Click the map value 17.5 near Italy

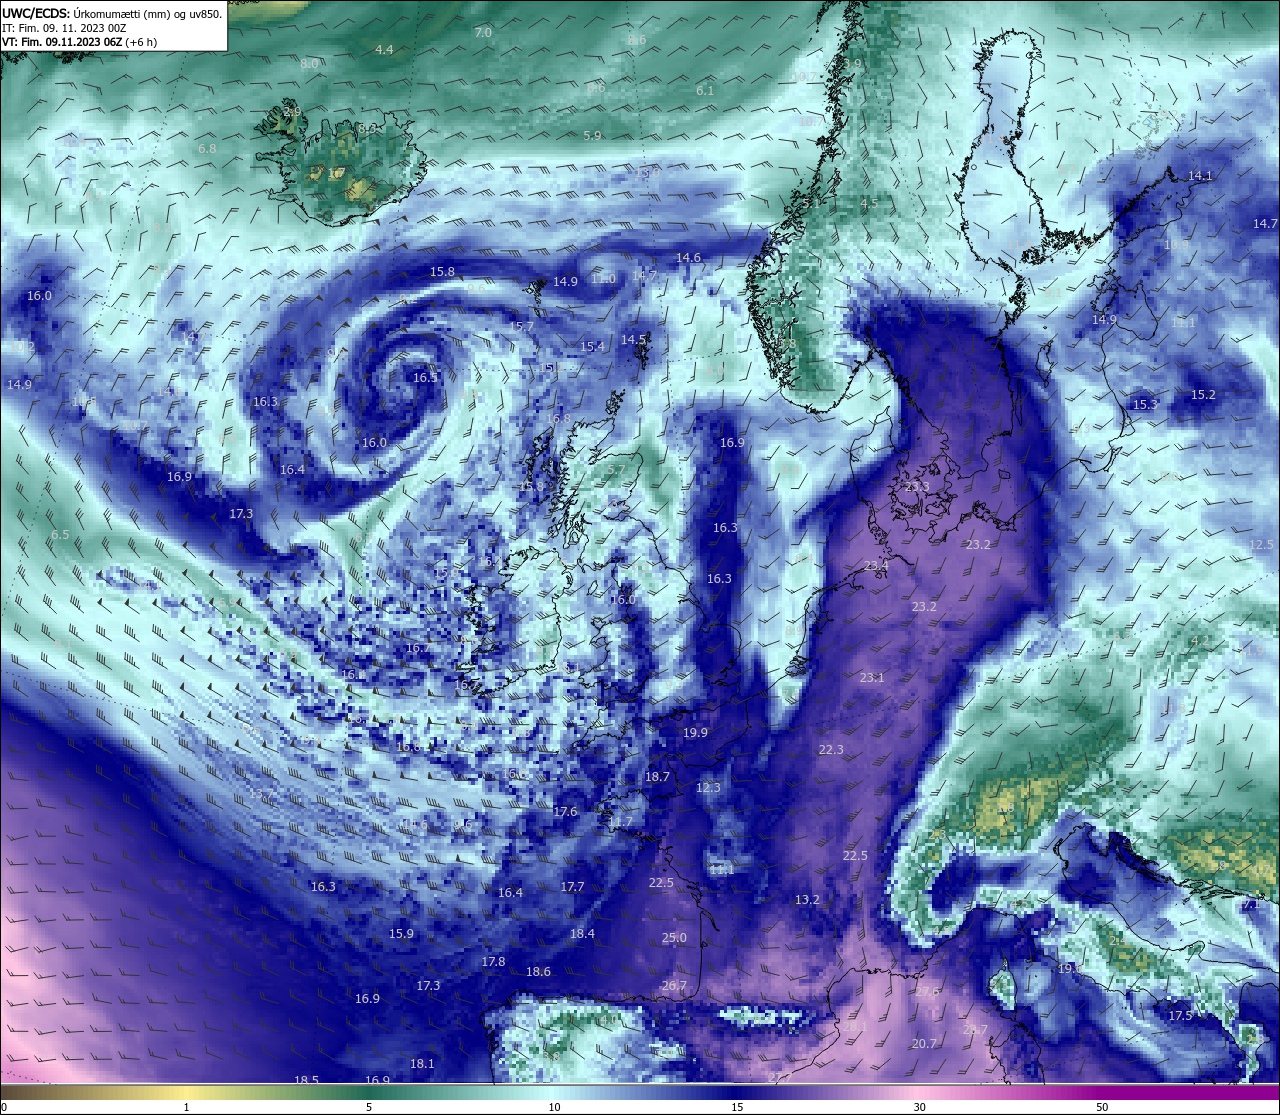(x=1180, y=1015)
